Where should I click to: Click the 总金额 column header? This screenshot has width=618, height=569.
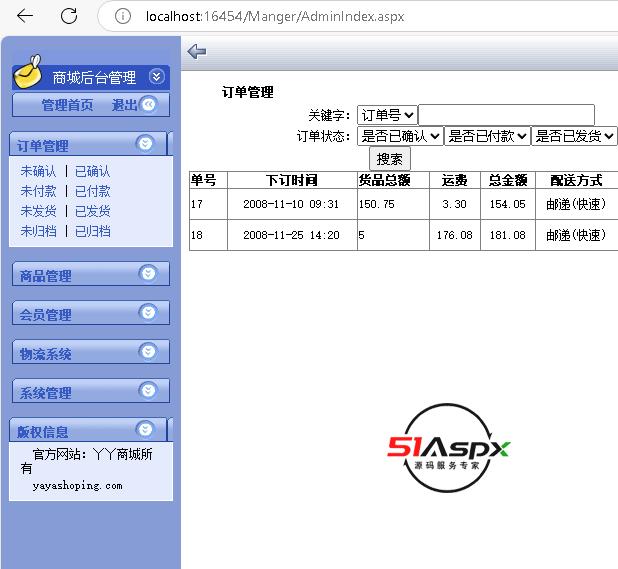click(x=508, y=180)
